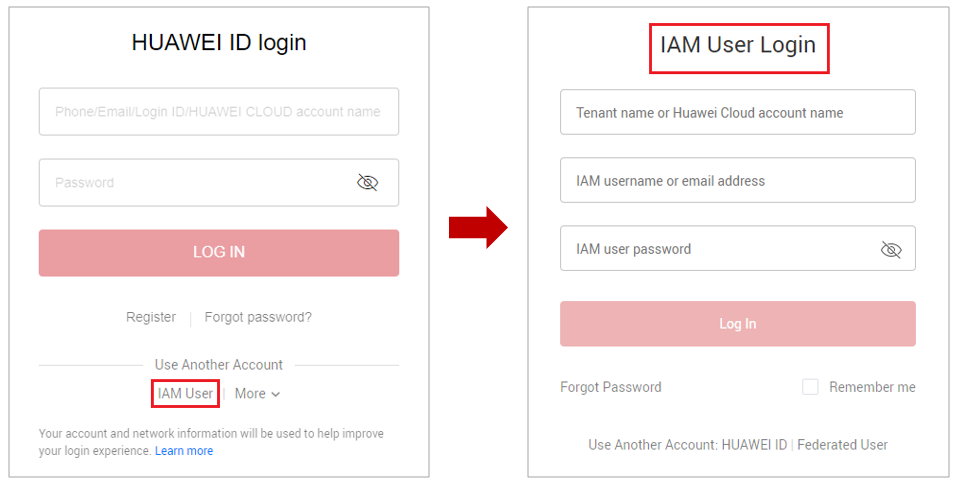The image size is (959, 487).
Task: Switch back to HUAWEI ID account login
Action: coord(754,445)
